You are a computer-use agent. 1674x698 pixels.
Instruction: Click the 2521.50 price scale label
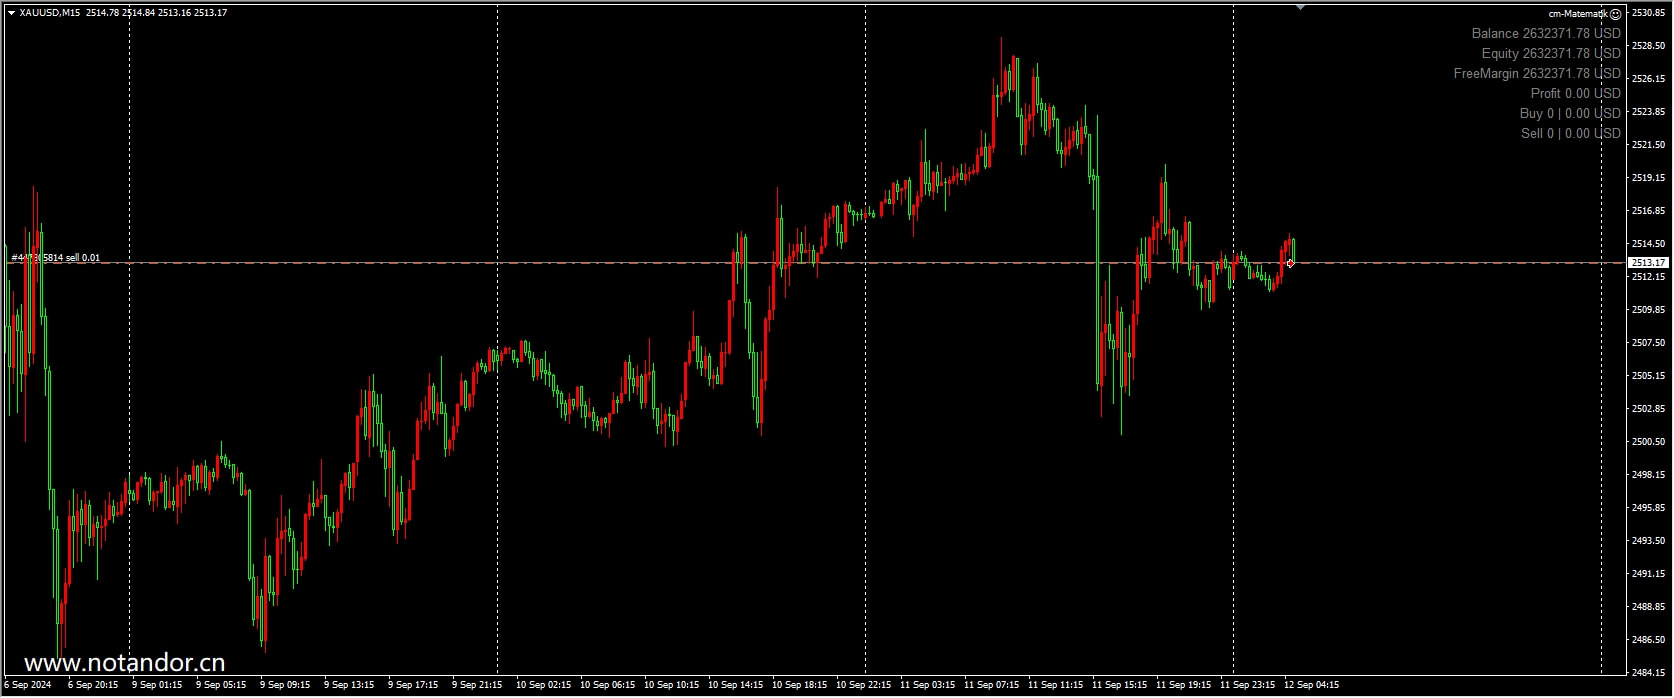point(1648,145)
